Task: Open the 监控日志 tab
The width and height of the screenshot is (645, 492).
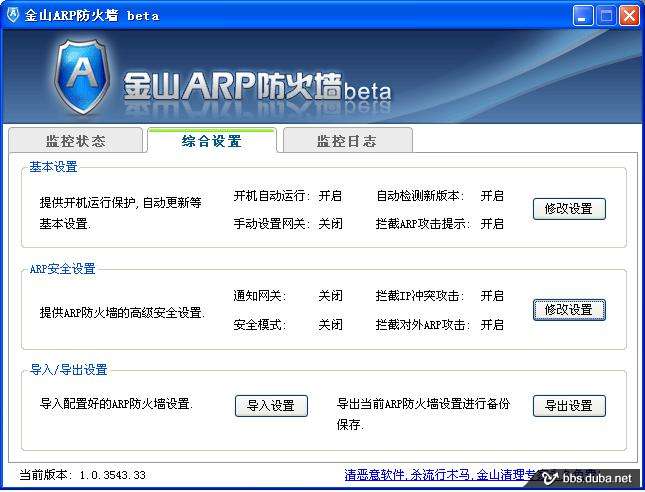Action: point(347,141)
